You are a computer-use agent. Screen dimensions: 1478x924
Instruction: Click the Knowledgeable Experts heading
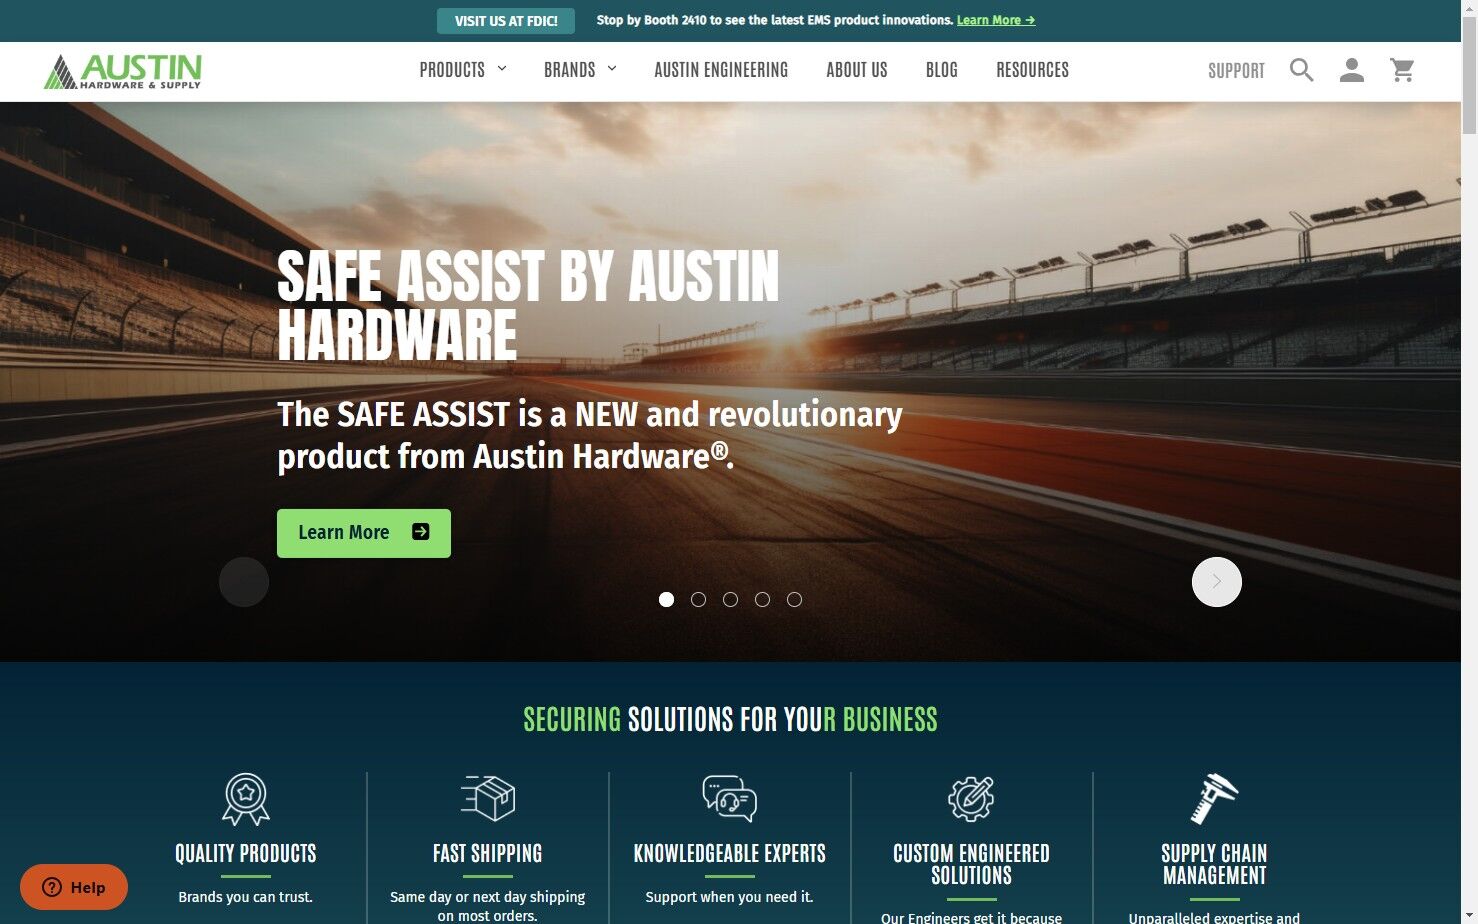click(x=730, y=854)
